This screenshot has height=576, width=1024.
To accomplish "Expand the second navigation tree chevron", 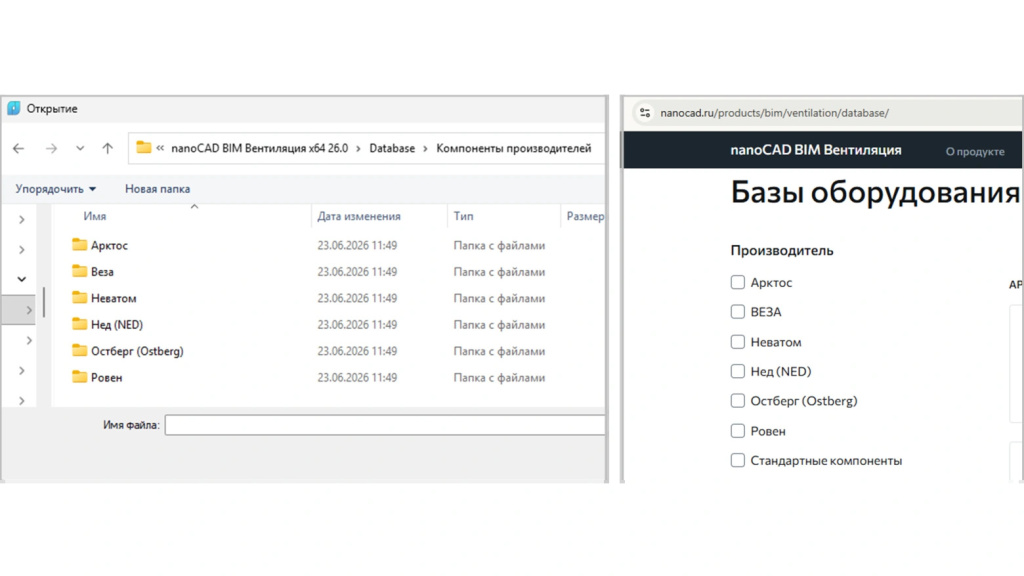I will (x=22, y=249).
